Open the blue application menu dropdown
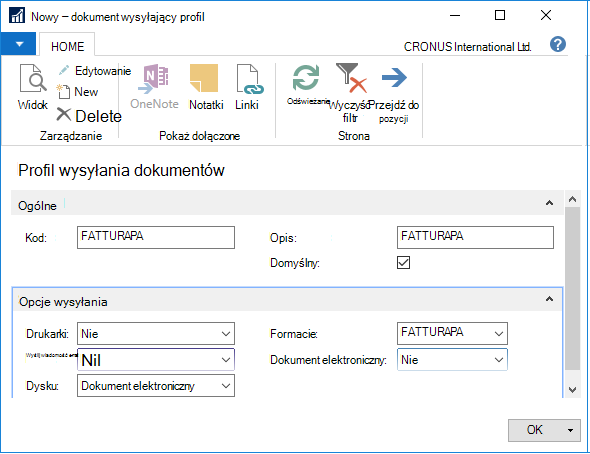This screenshot has width=590, height=454. [x=18, y=44]
